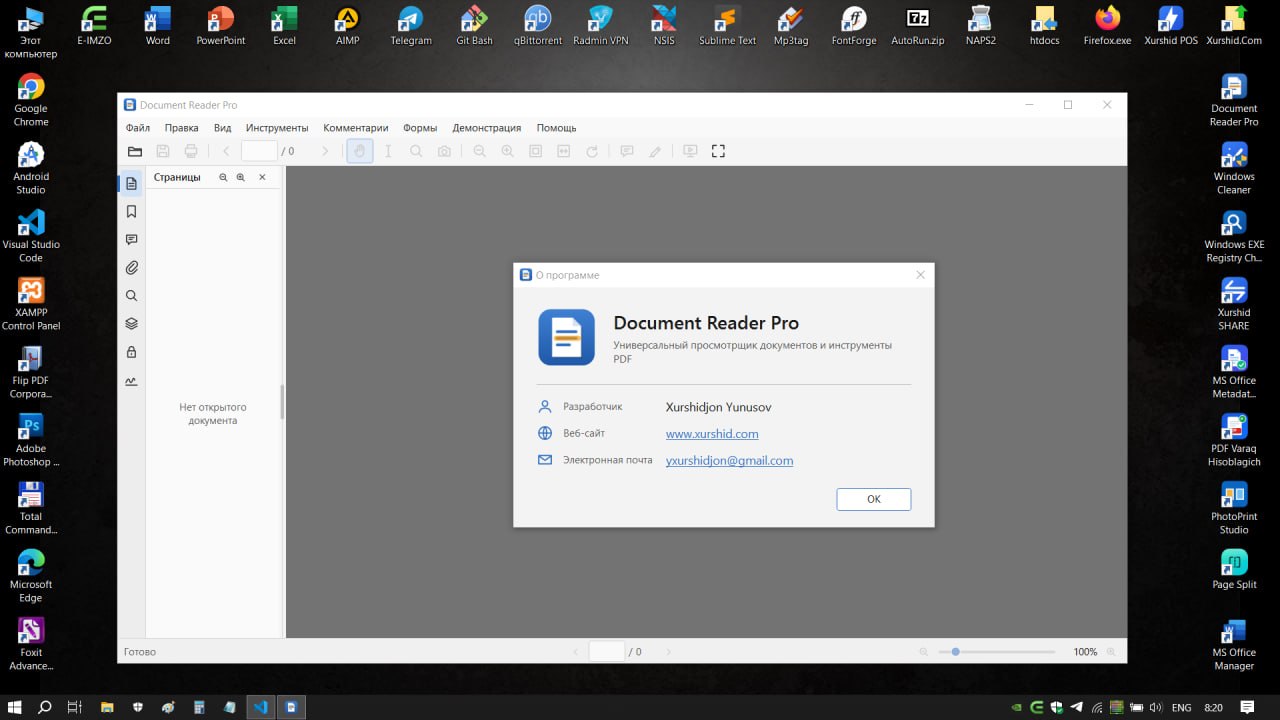This screenshot has height=720, width=1280.
Task: Click the rotate icon in toolbar
Action: click(x=592, y=151)
